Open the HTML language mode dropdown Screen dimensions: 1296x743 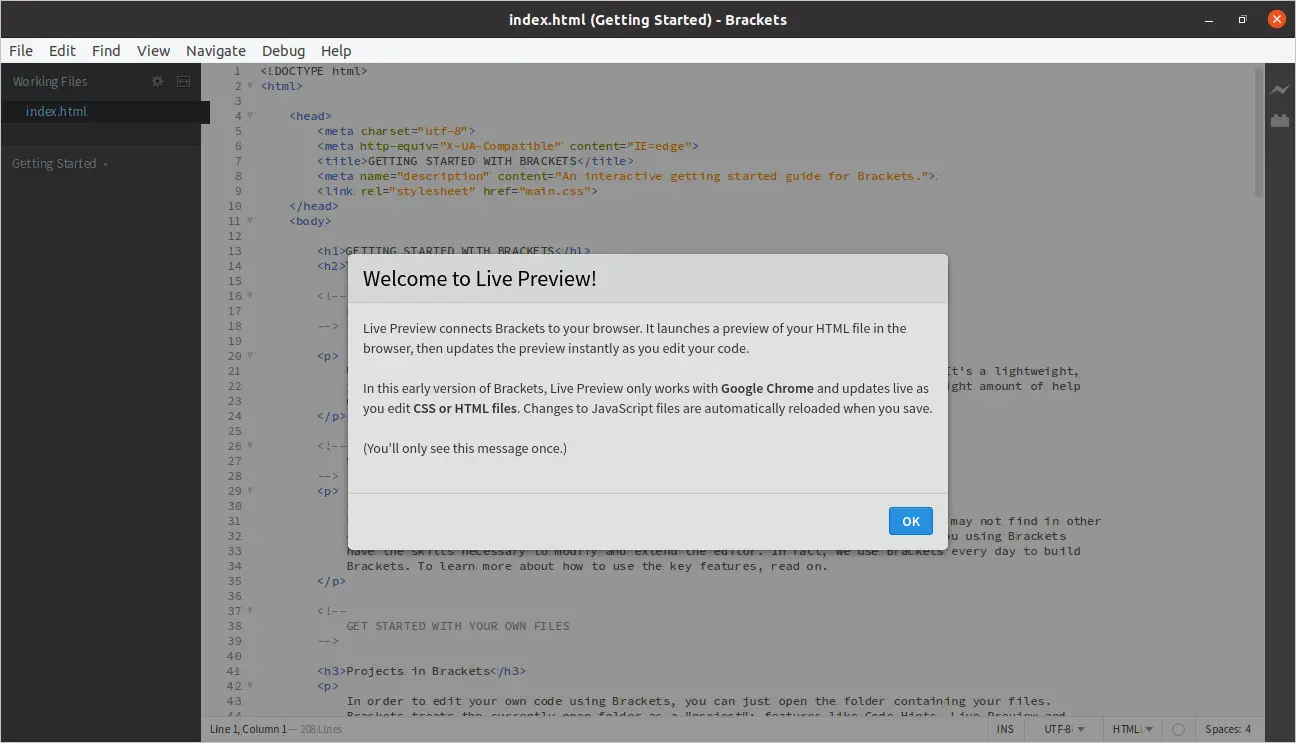coord(1132,730)
